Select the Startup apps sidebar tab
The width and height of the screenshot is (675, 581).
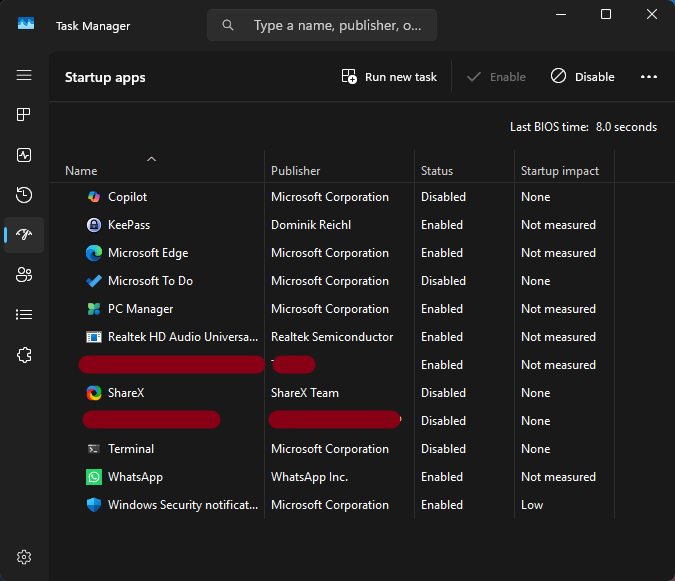point(24,235)
